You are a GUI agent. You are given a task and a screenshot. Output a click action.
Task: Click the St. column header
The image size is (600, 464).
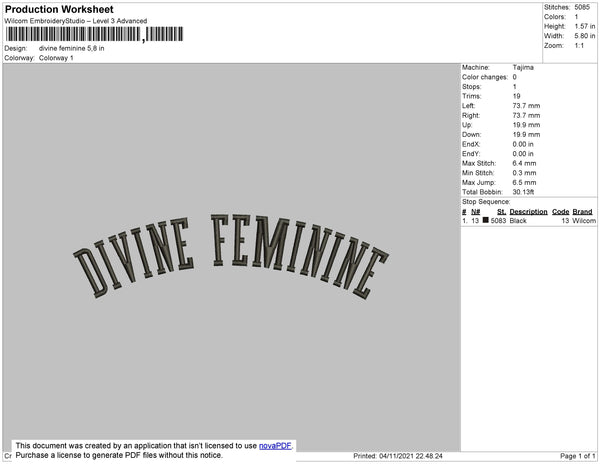500,212
